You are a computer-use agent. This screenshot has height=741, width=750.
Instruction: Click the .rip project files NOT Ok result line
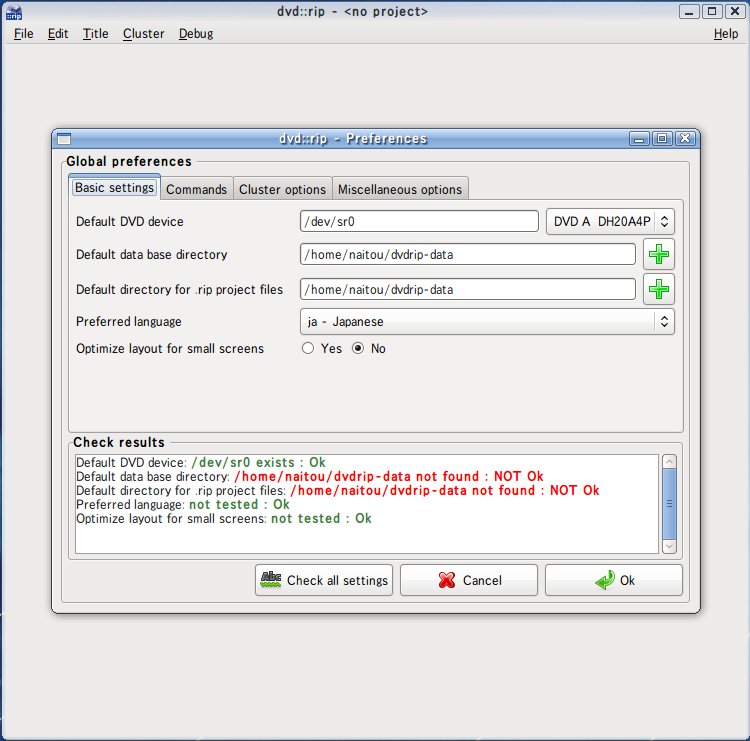pos(445,490)
